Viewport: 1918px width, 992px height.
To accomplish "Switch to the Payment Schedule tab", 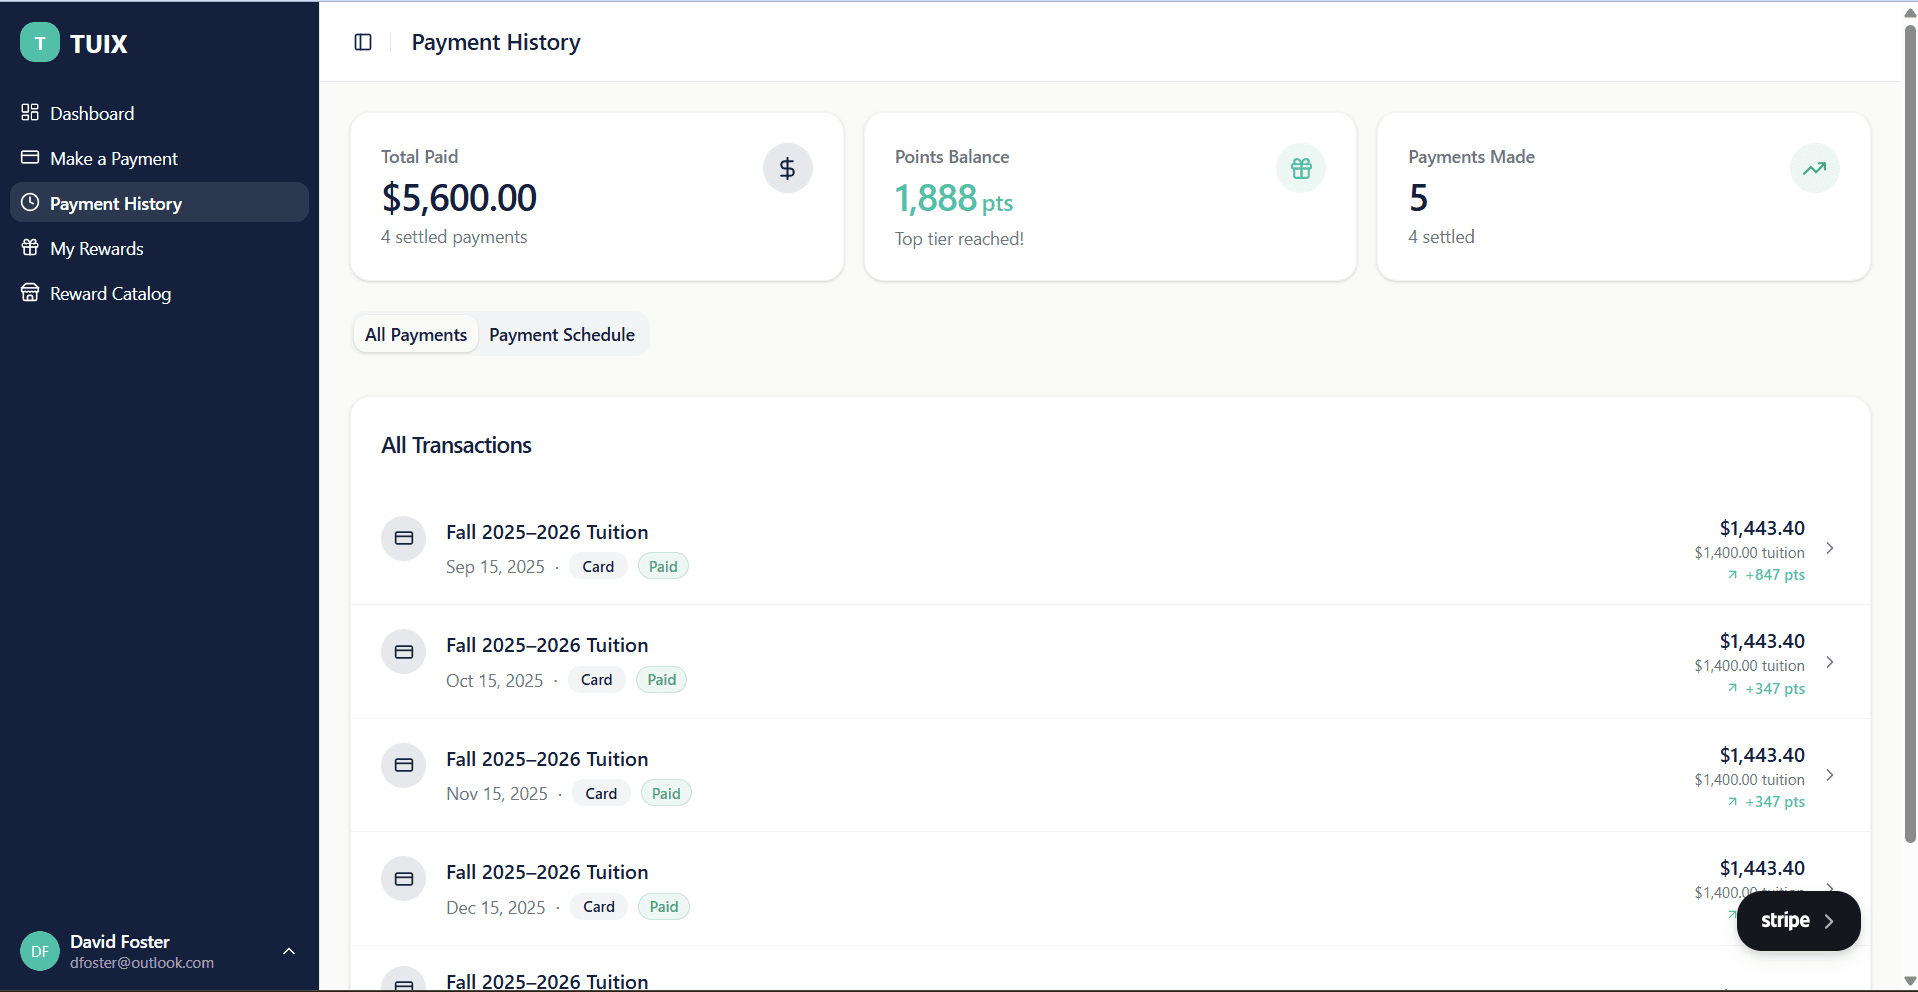I will 562,334.
